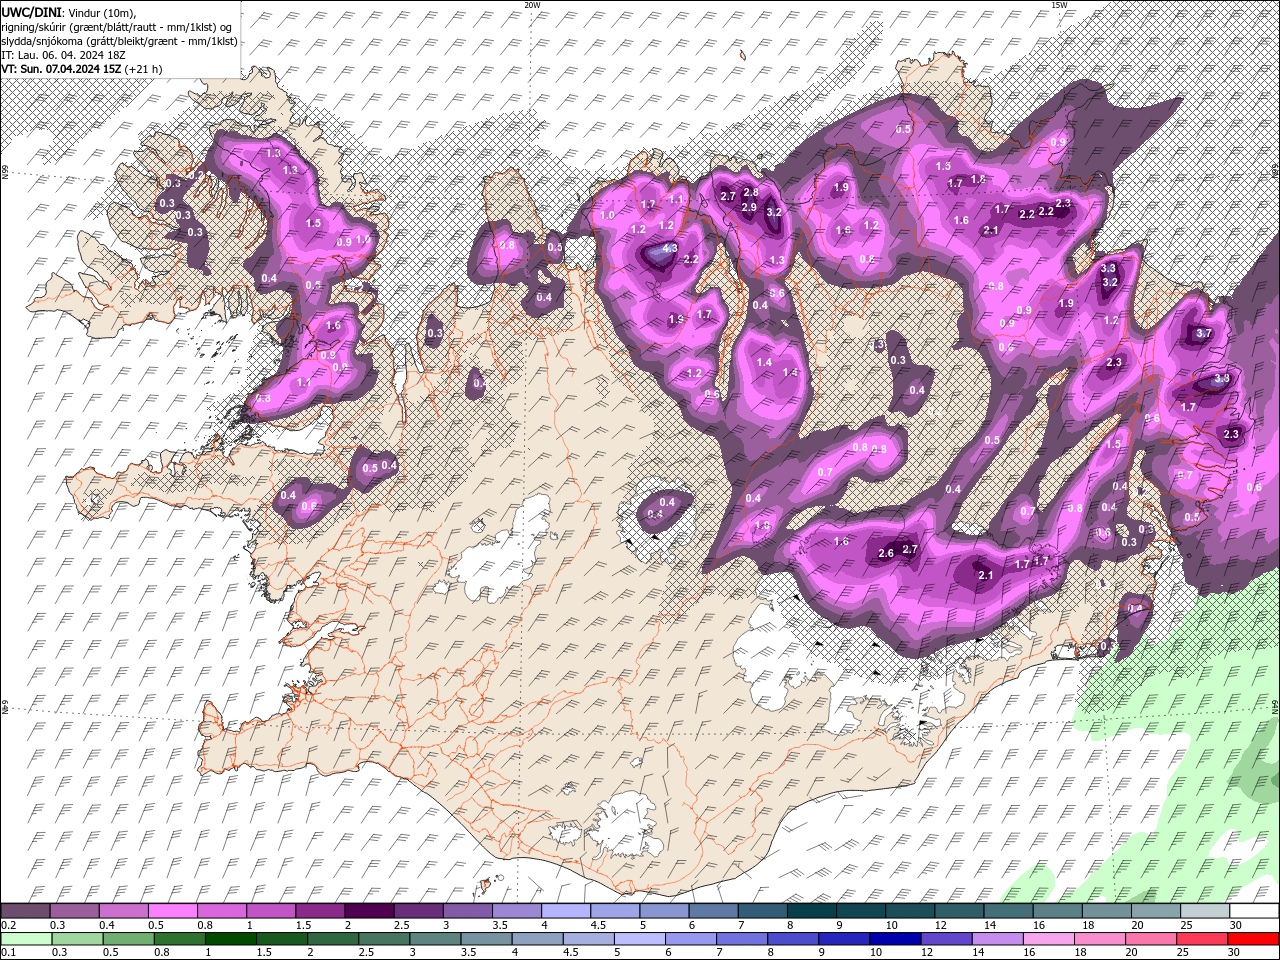Select lower legend blue swatch starting at 8

click(792, 938)
